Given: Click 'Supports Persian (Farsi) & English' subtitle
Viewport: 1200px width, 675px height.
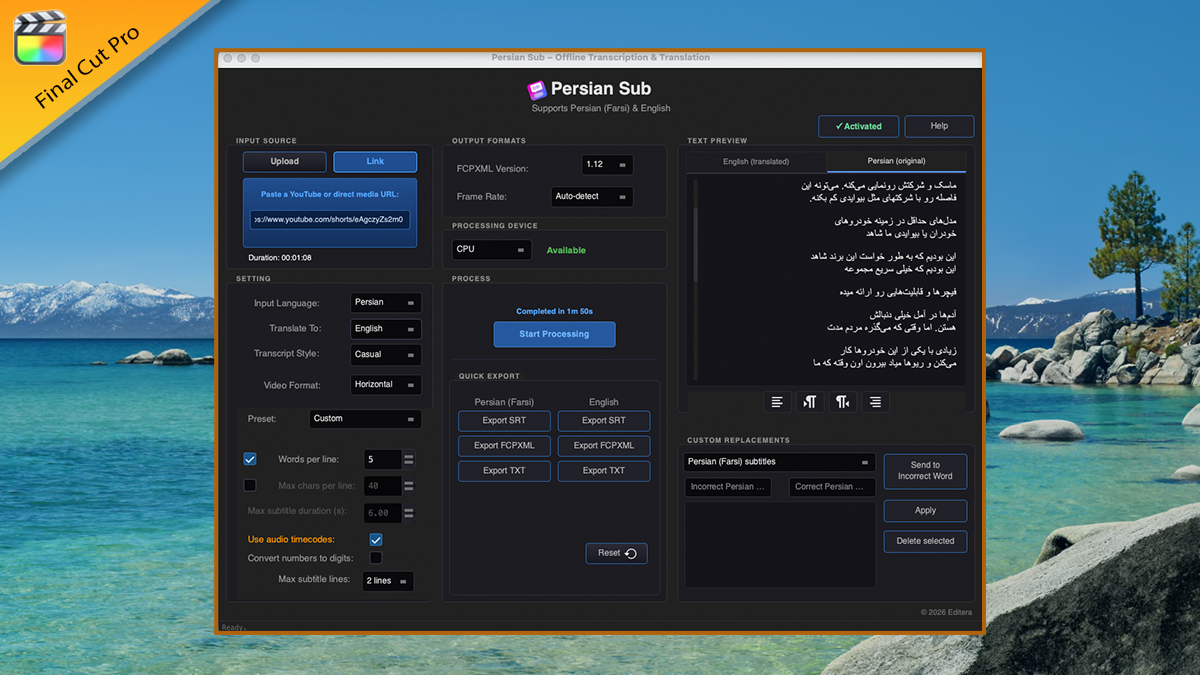Looking at the screenshot, I should click(x=601, y=108).
